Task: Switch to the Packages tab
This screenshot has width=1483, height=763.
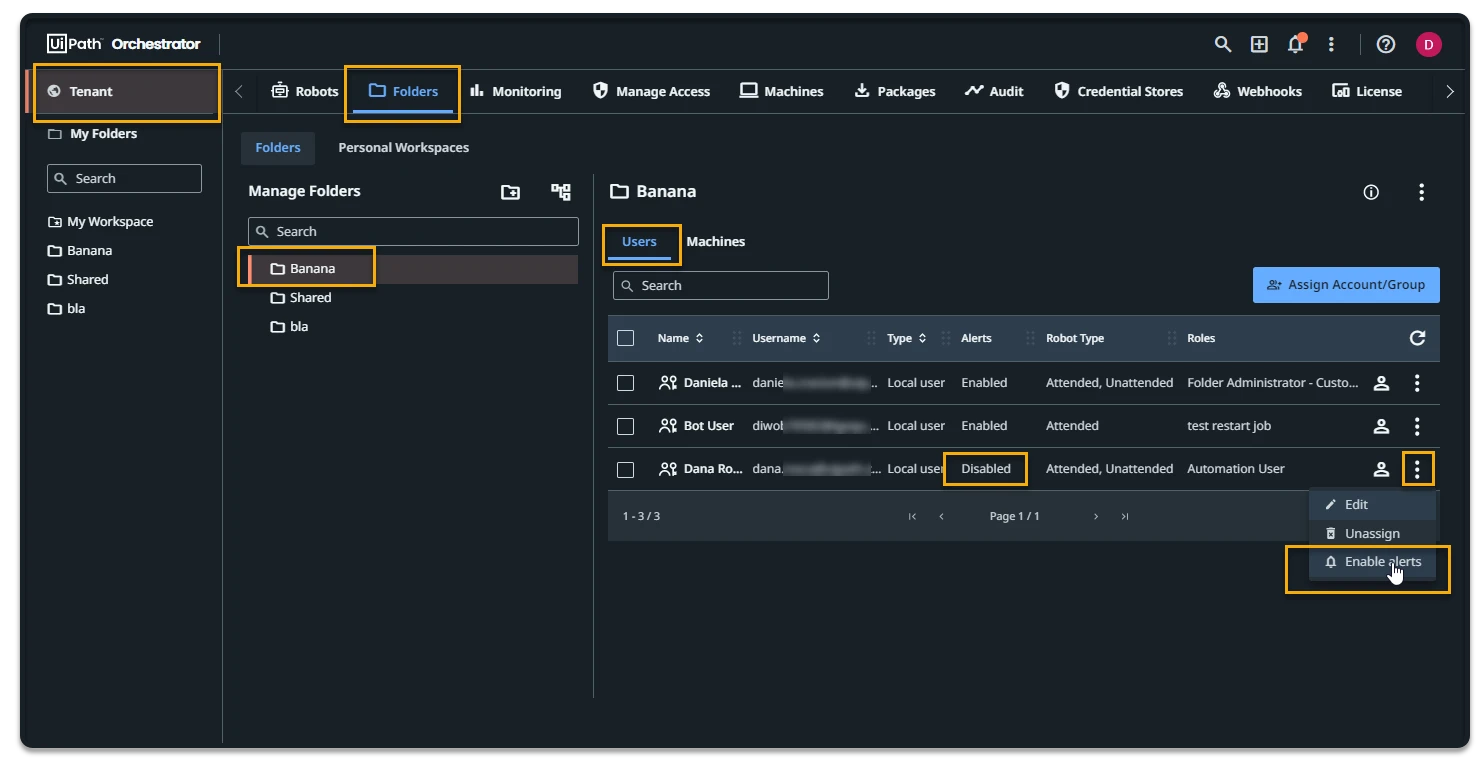Action: [895, 91]
